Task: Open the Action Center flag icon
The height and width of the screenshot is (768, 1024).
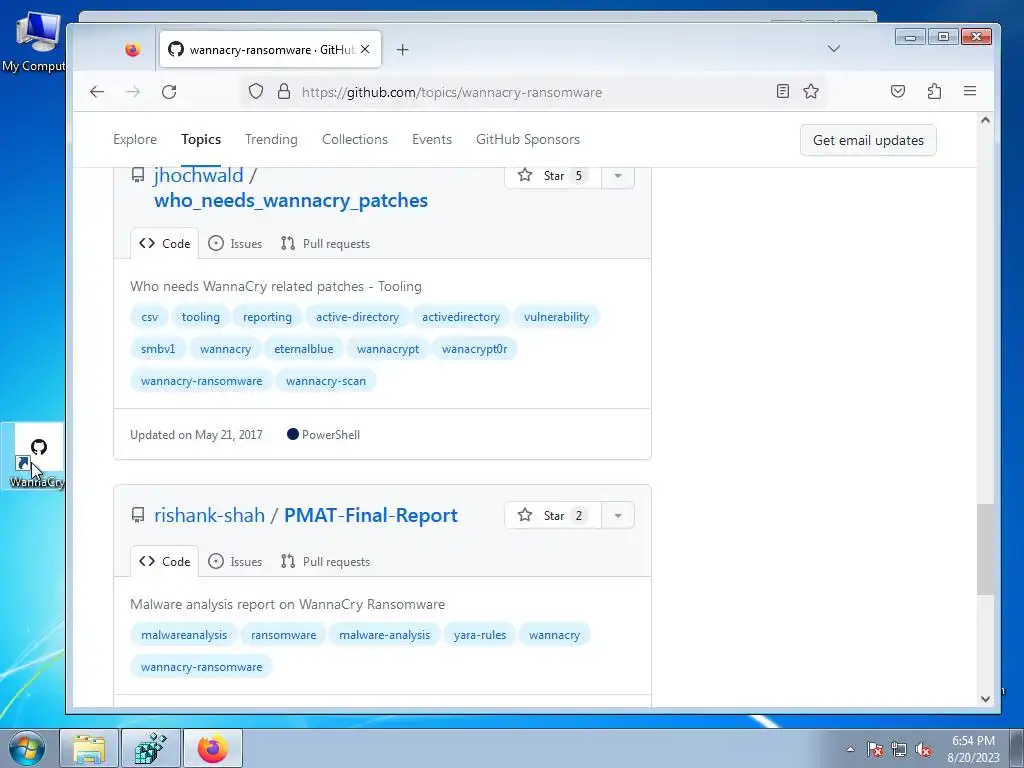Action: pyautogui.click(x=875, y=749)
